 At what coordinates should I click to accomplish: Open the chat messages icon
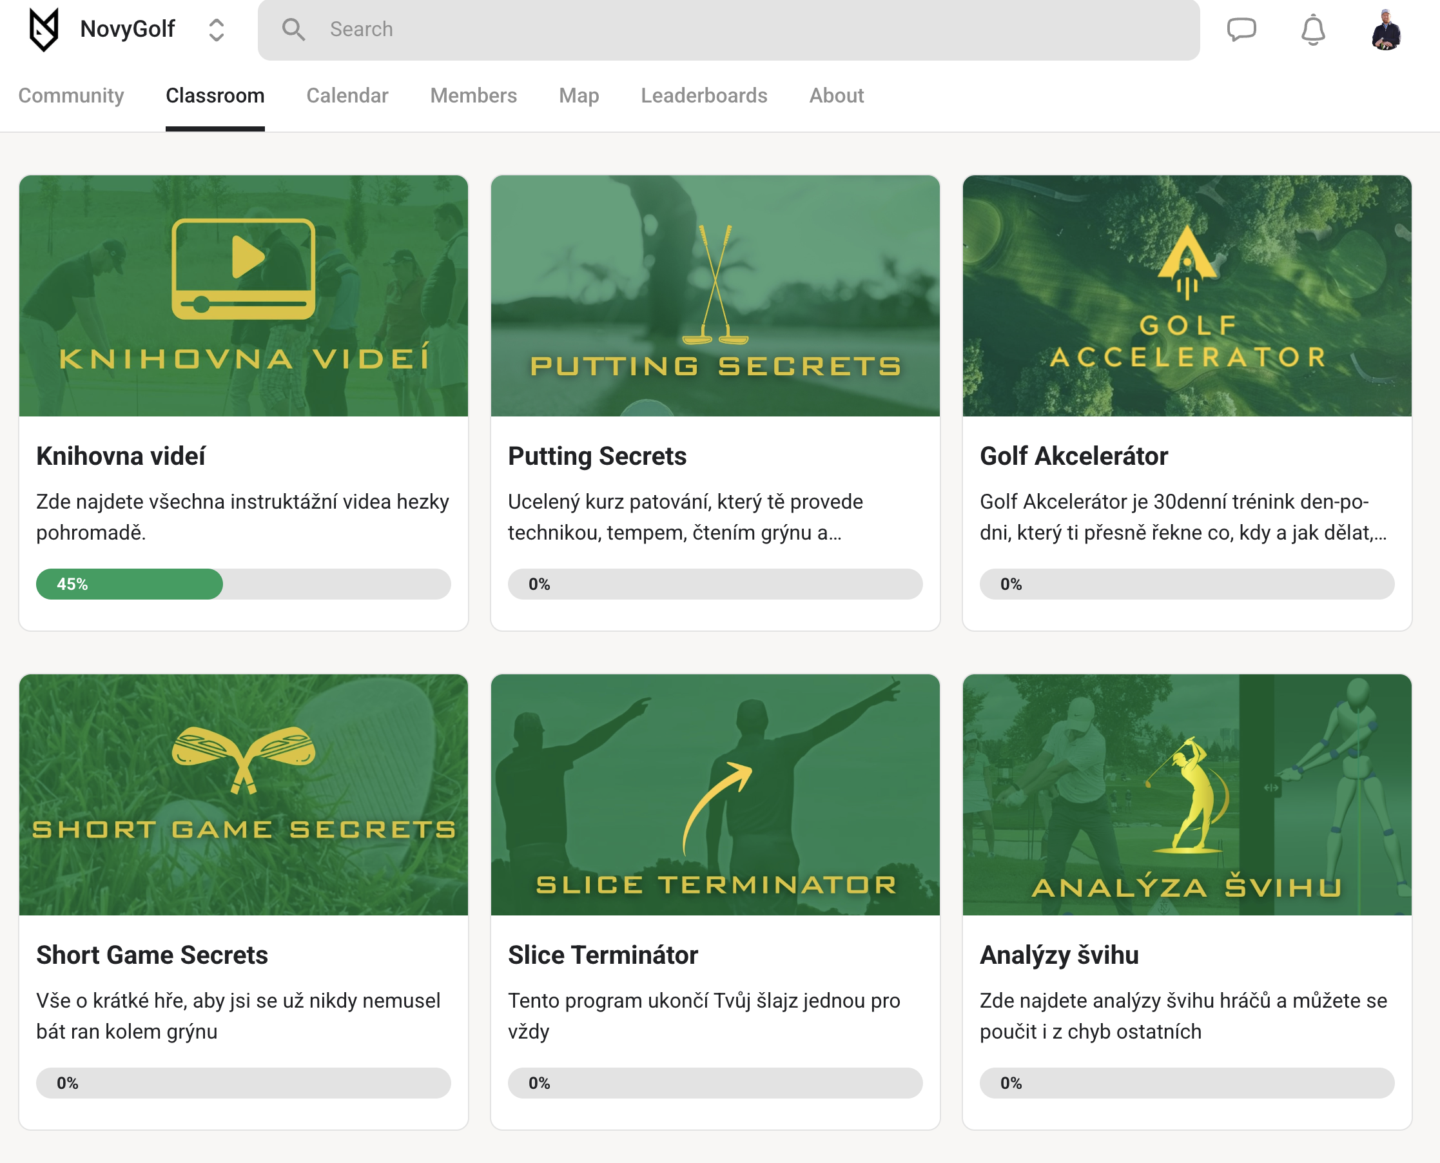click(x=1241, y=30)
